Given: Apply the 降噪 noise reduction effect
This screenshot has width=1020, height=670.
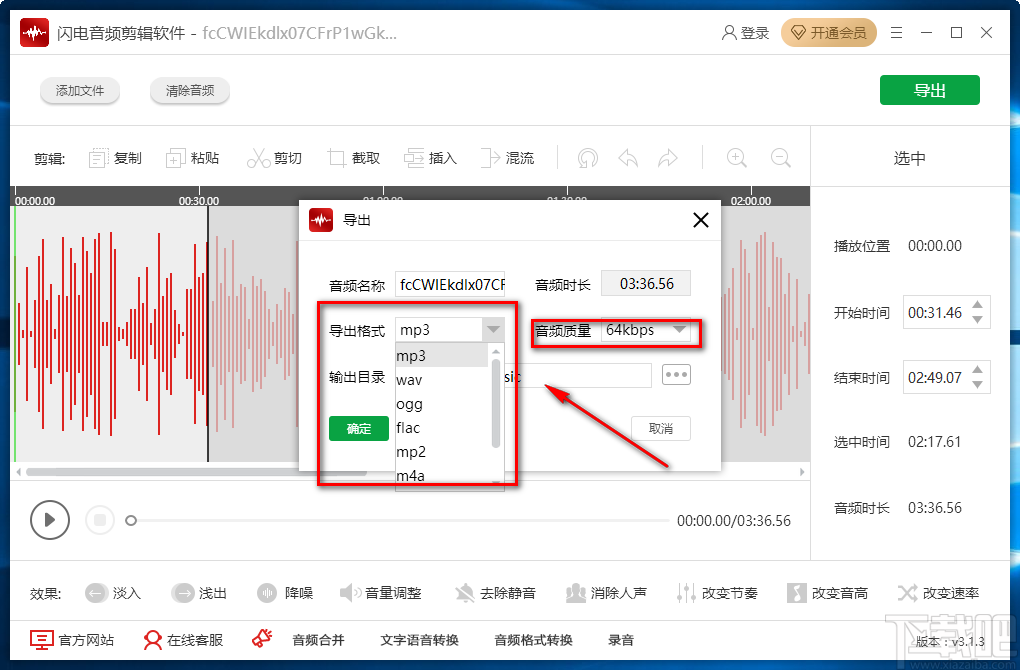Looking at the screenshot, I should [285, 592].
